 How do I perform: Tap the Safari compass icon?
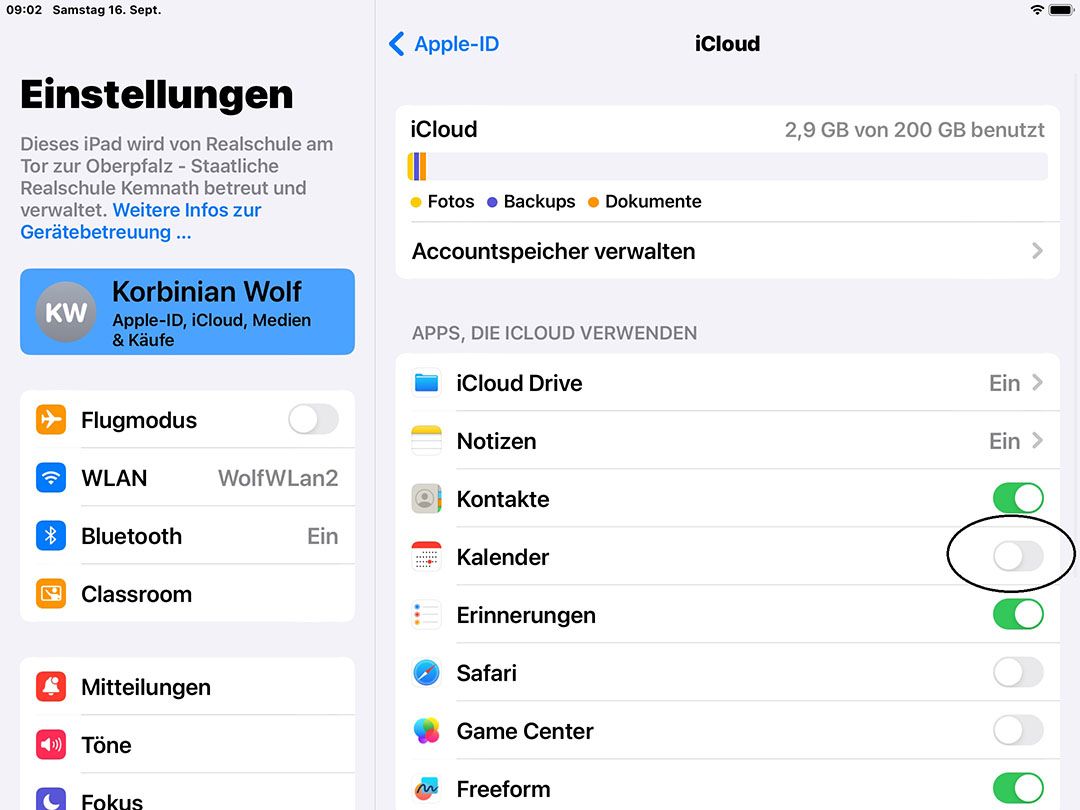pyautogui.click(x=426, y=672)
